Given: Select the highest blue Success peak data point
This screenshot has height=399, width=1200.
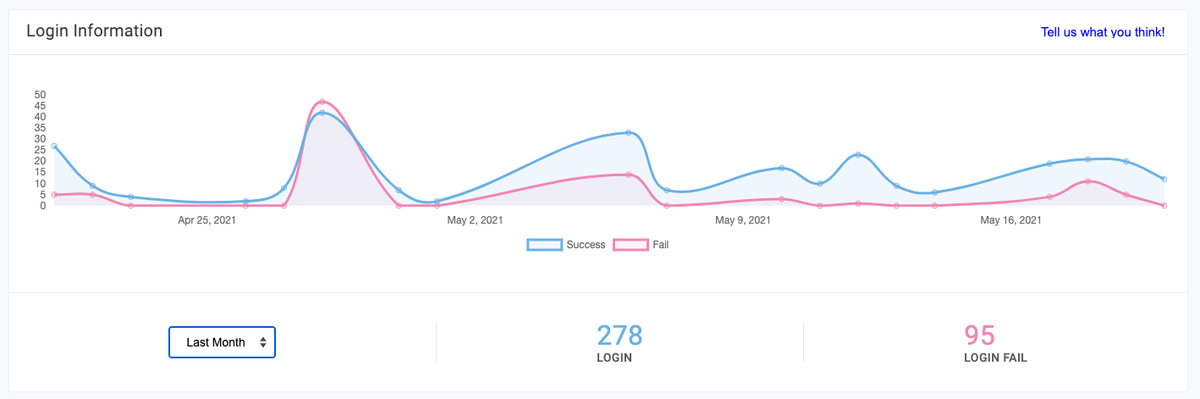Looking at the screenshot, I should point(322,113).
